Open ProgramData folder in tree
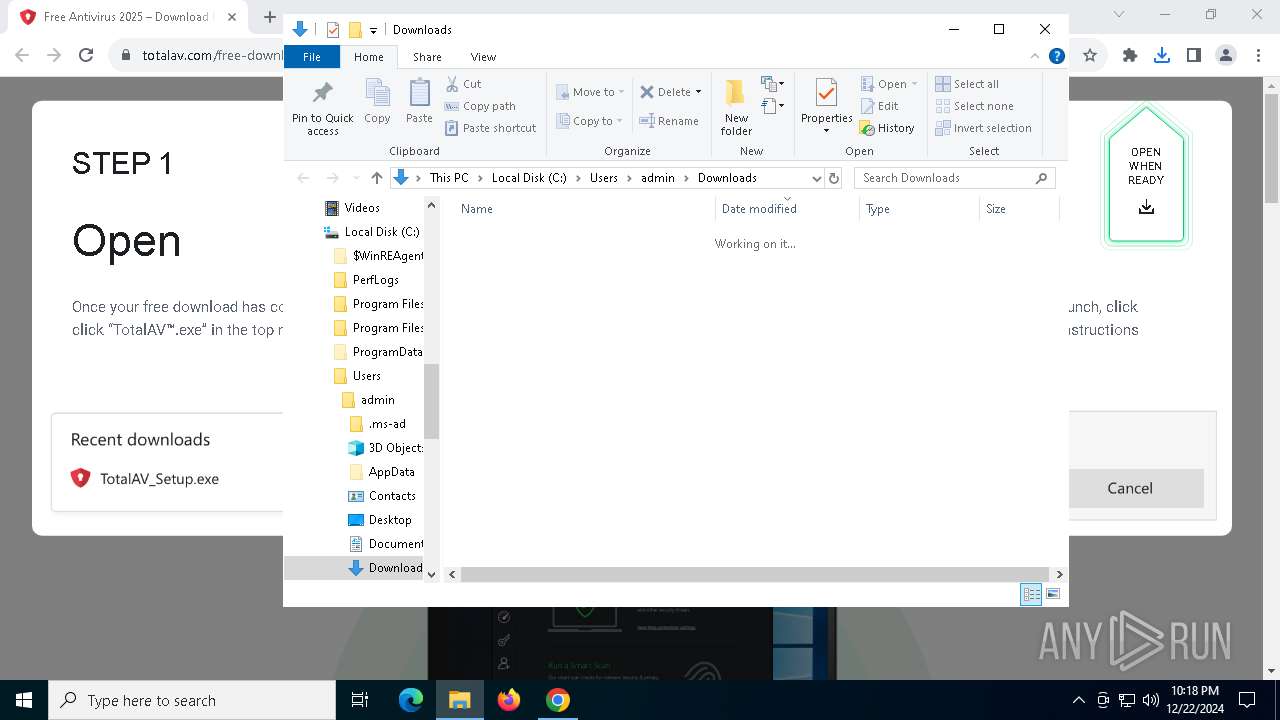Viewport: 1280px width, 720px height. [387, 352]
